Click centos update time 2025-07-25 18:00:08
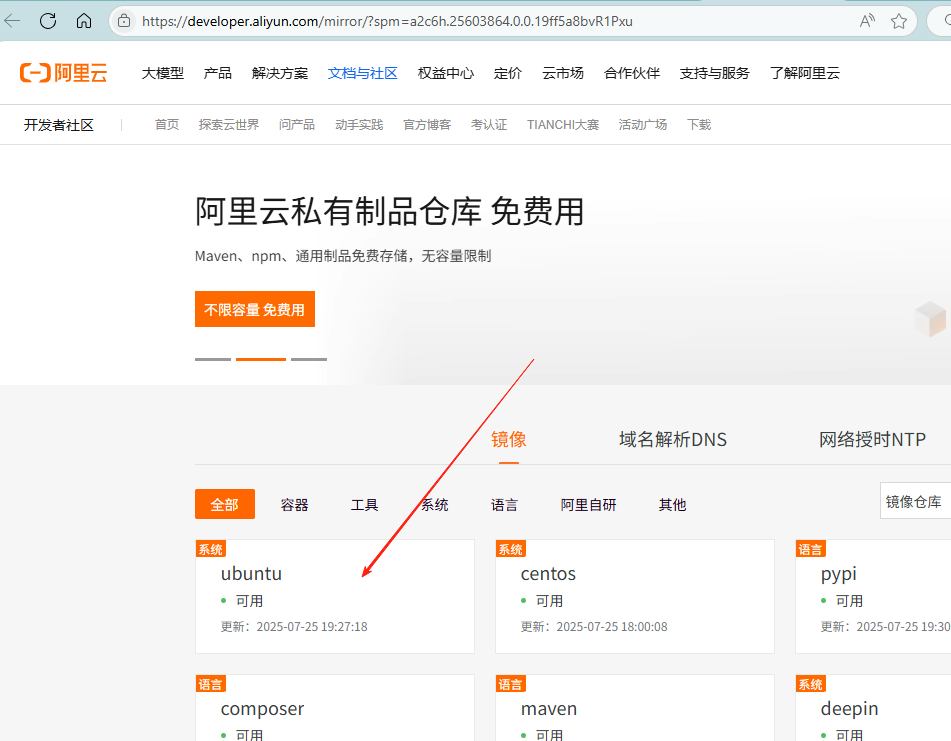Screen dimensions: 951x741 [594, 626]
